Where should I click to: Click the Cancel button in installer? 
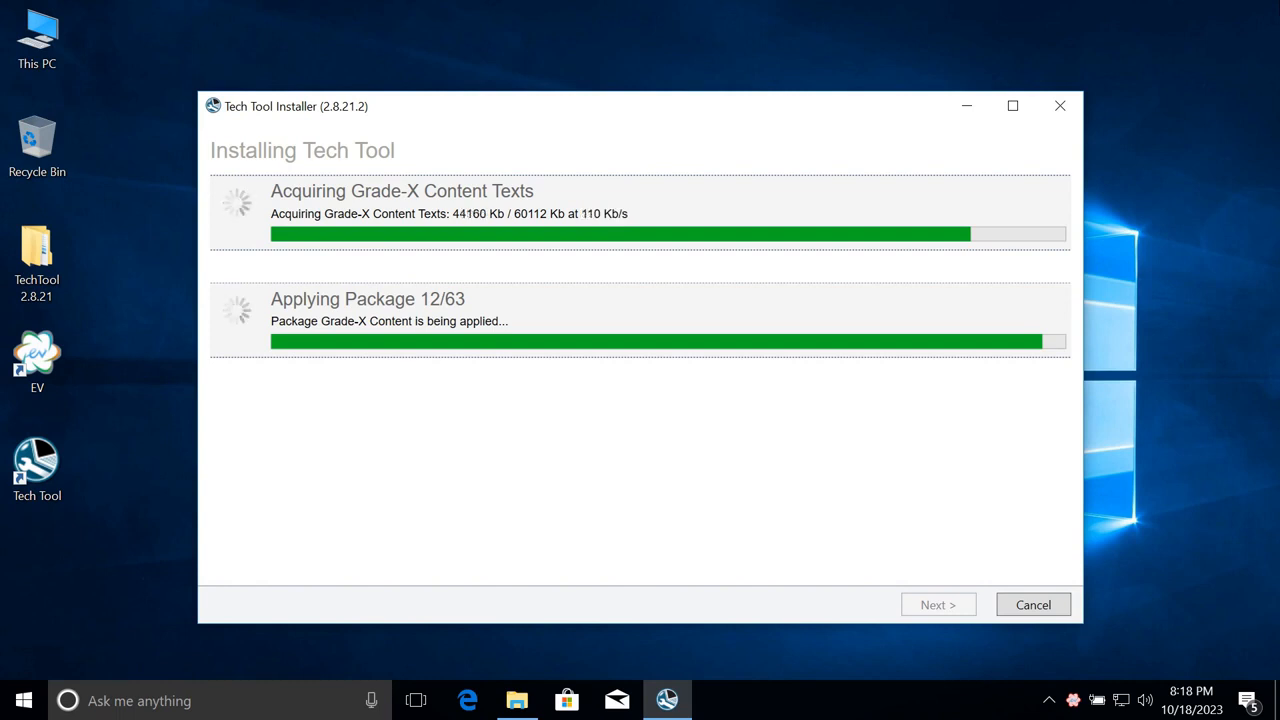[1033, 605]
